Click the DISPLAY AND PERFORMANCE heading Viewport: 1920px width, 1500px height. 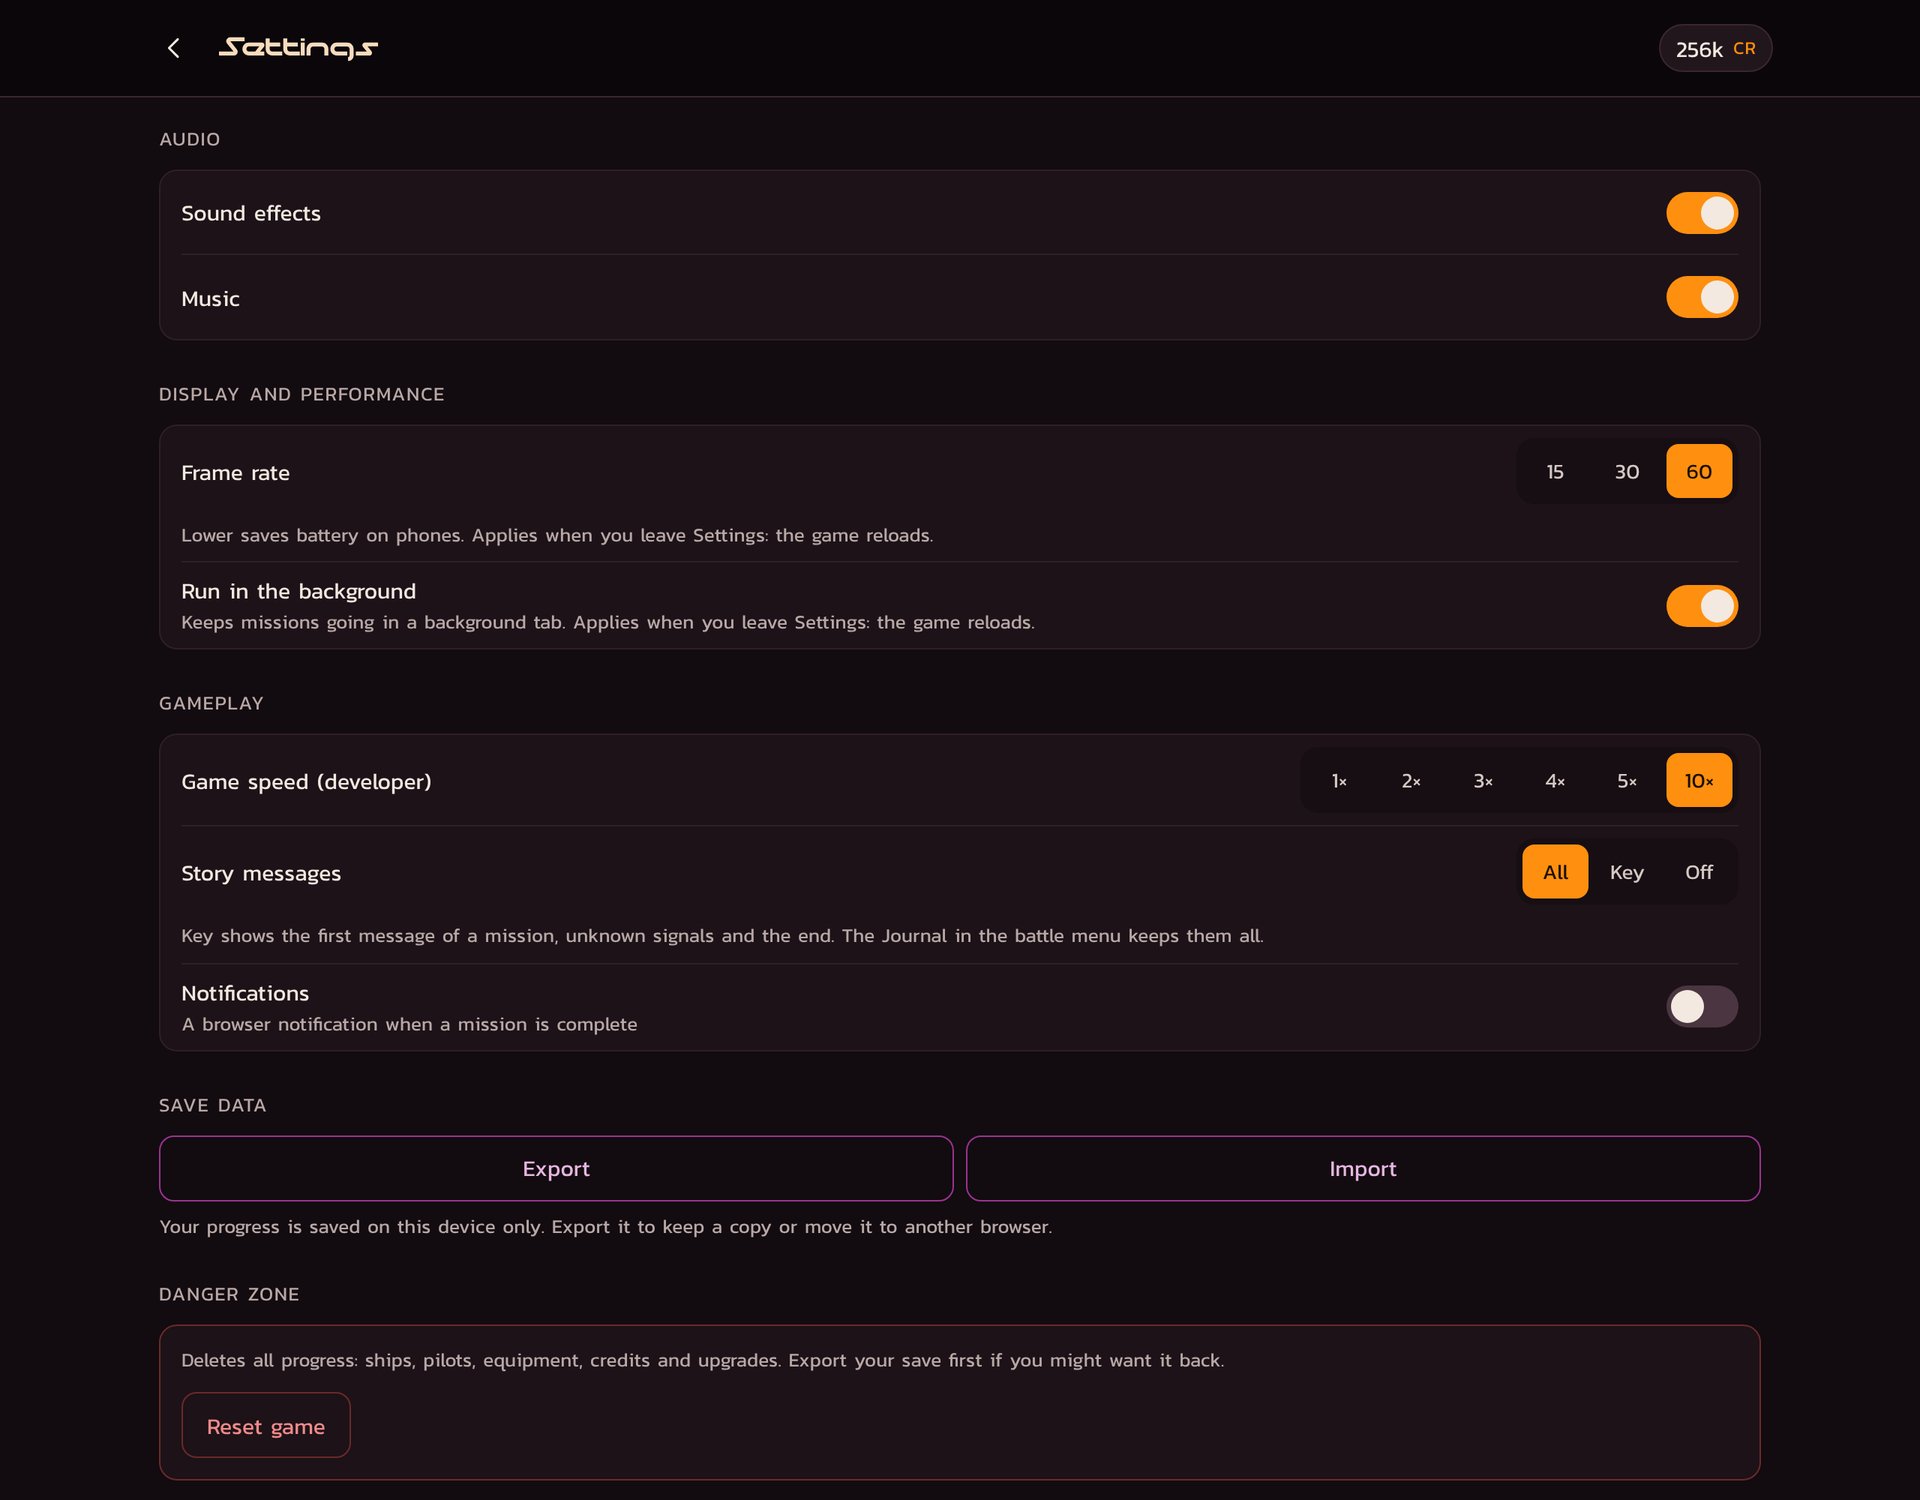coord(301,394)
